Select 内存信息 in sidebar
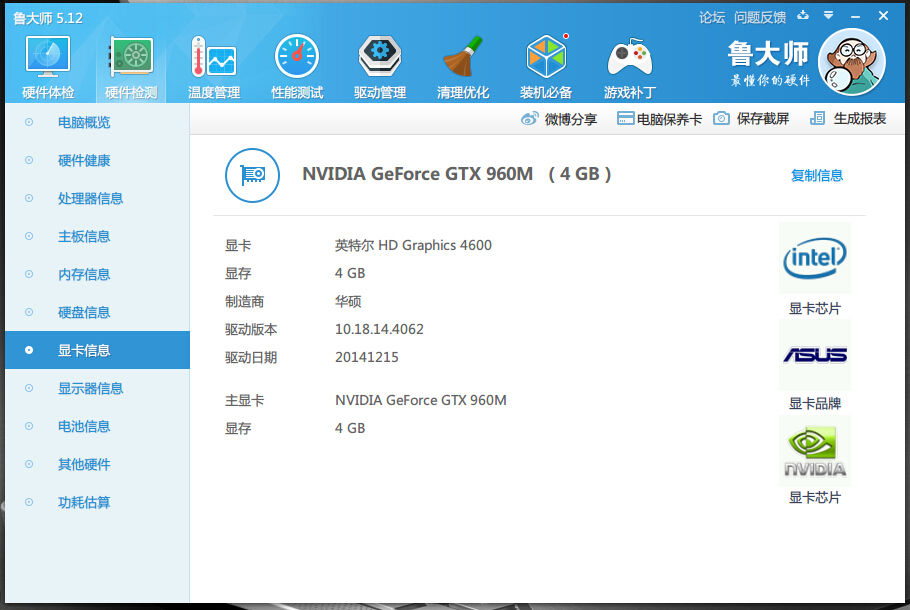910x610 pixels. pyautogui.click(x=98, y=275)
